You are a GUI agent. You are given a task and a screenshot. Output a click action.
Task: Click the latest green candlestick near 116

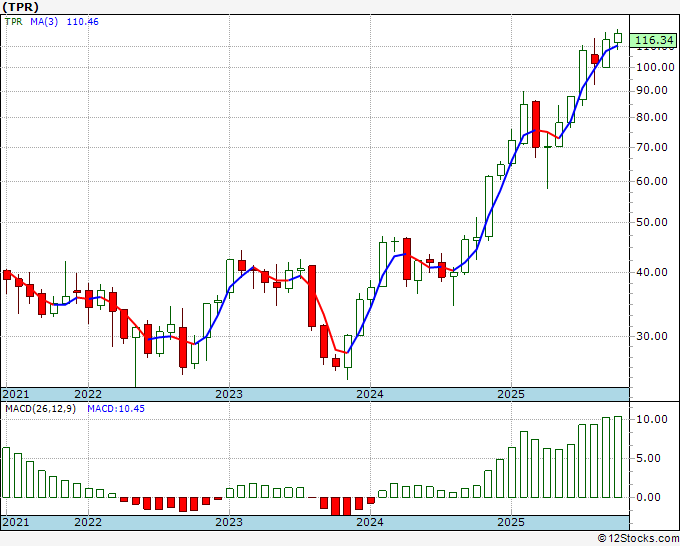(618, 38)
